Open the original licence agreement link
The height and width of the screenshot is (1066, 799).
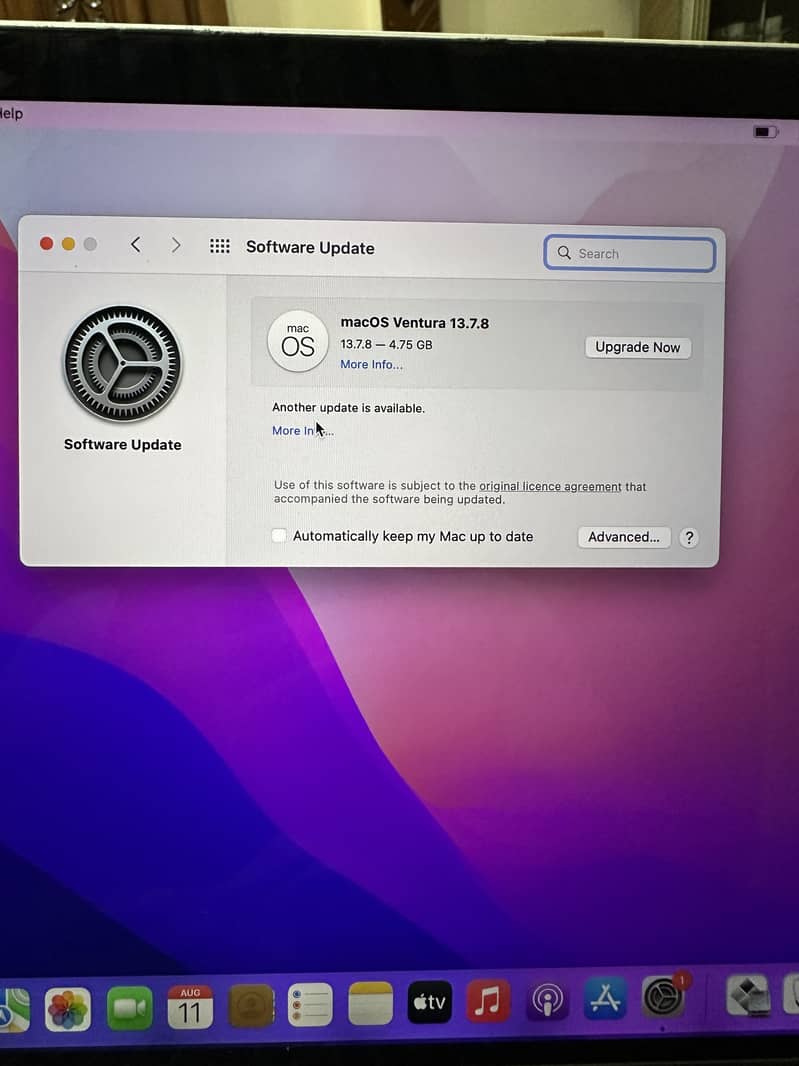pos(550,487)
